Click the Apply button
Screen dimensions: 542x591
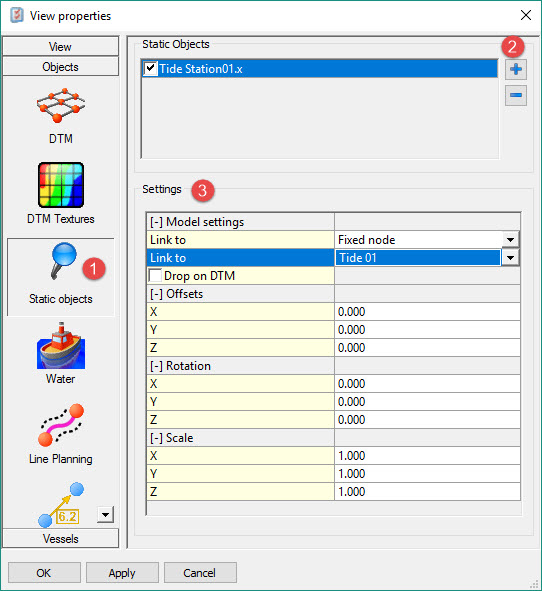[122, 573]
